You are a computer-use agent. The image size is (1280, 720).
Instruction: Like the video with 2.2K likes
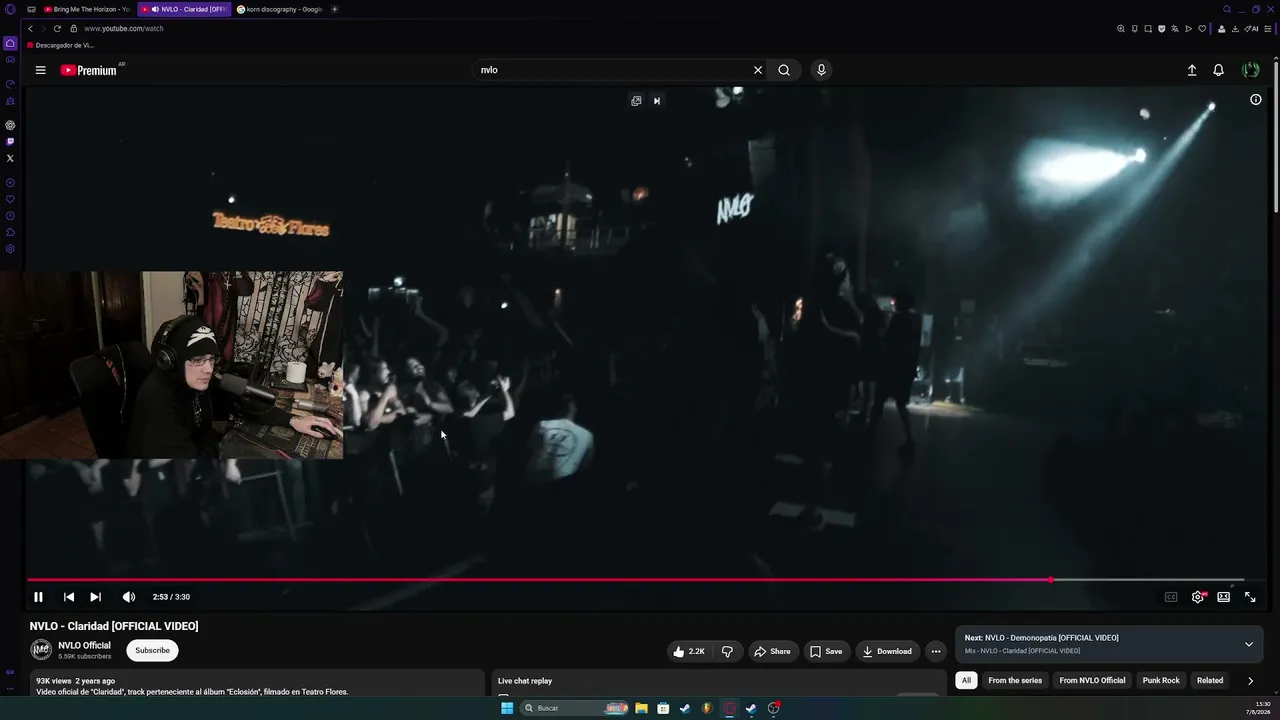point(689,652)
